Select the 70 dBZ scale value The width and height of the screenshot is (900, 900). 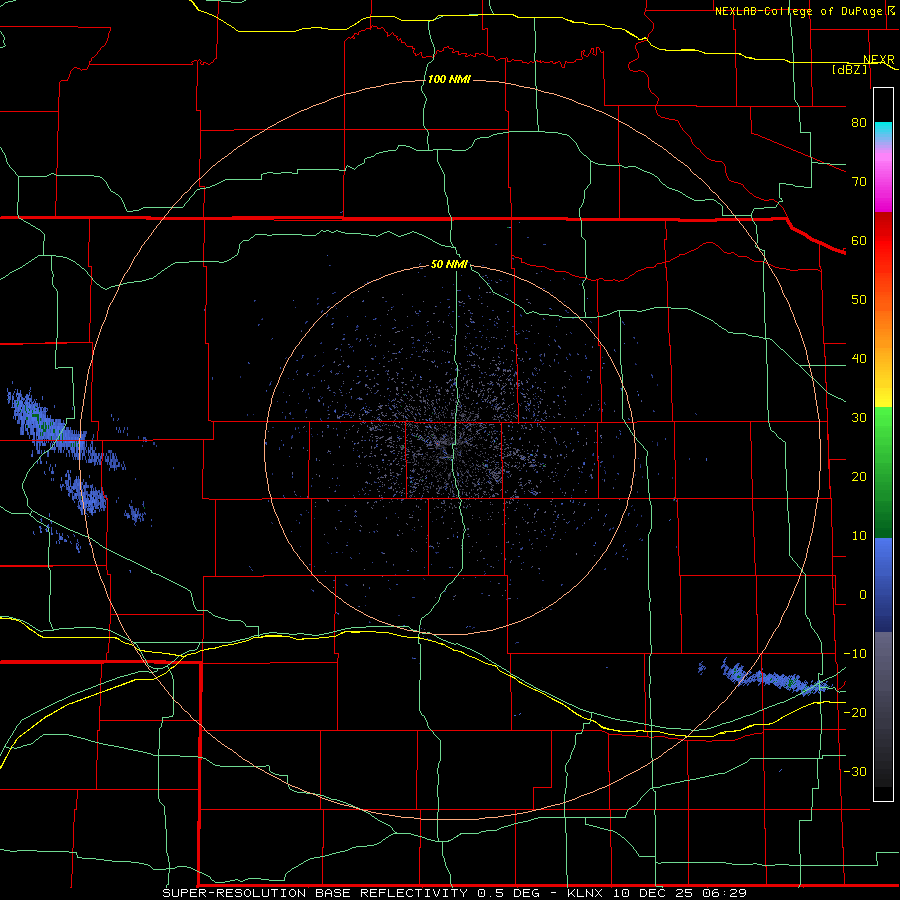click(859, 182)
